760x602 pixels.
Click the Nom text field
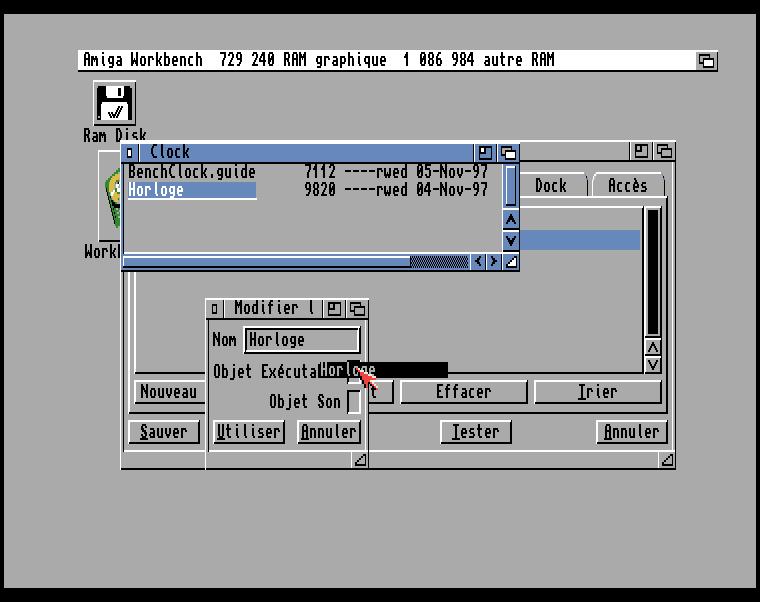tap(301, 340)
